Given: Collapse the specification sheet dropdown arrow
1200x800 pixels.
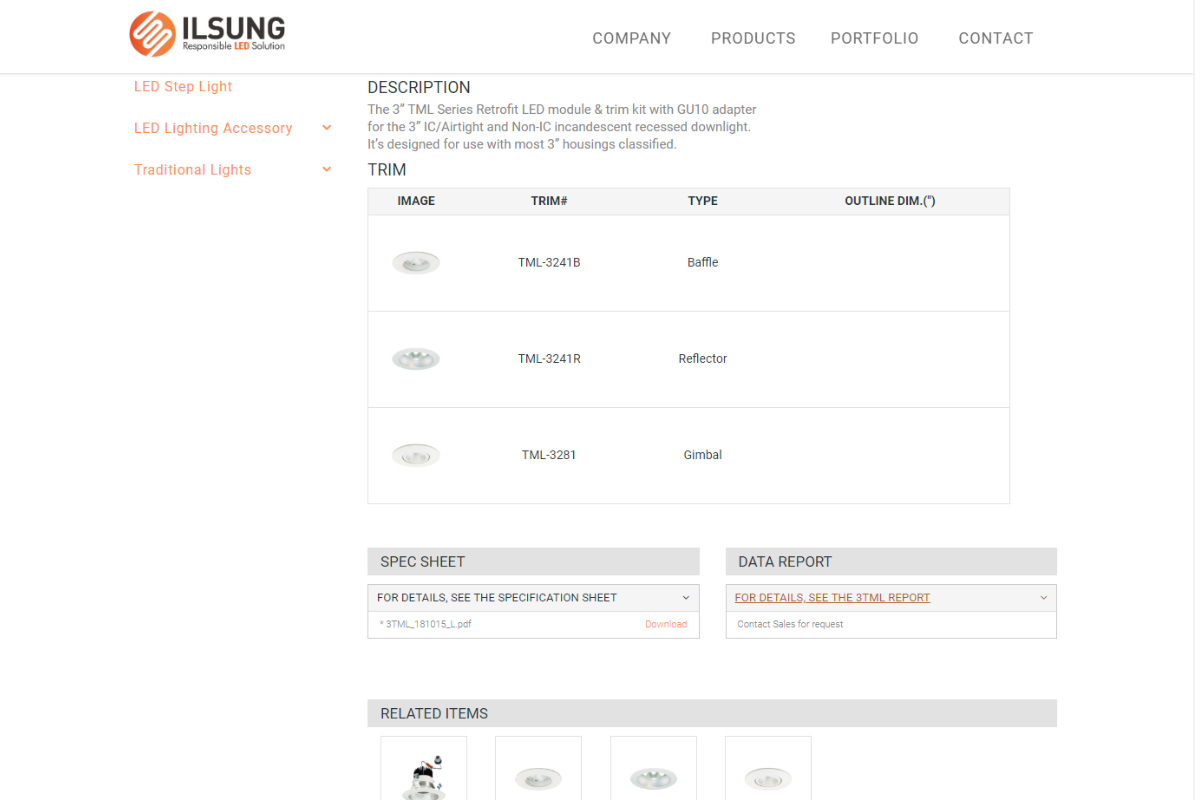Looking at the screenshot, I should [x=686, y=598].
